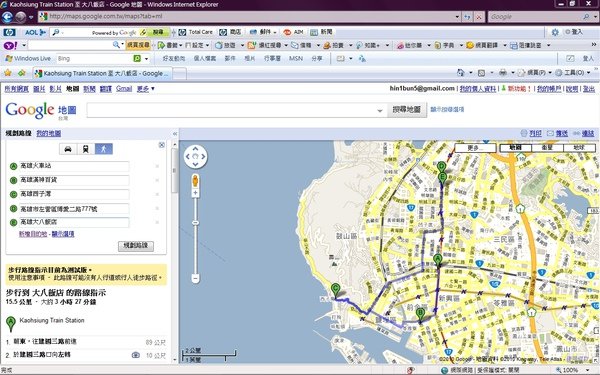Click the map zoom slider handle
Viewport: 600px width, 375px height.
[x=195, y=223]
